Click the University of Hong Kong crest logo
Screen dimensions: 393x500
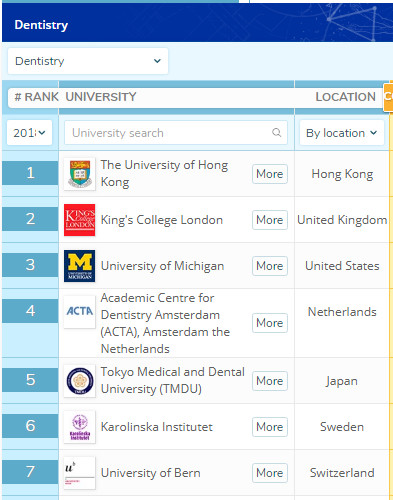pyautogui.click(x=79, y=174)
